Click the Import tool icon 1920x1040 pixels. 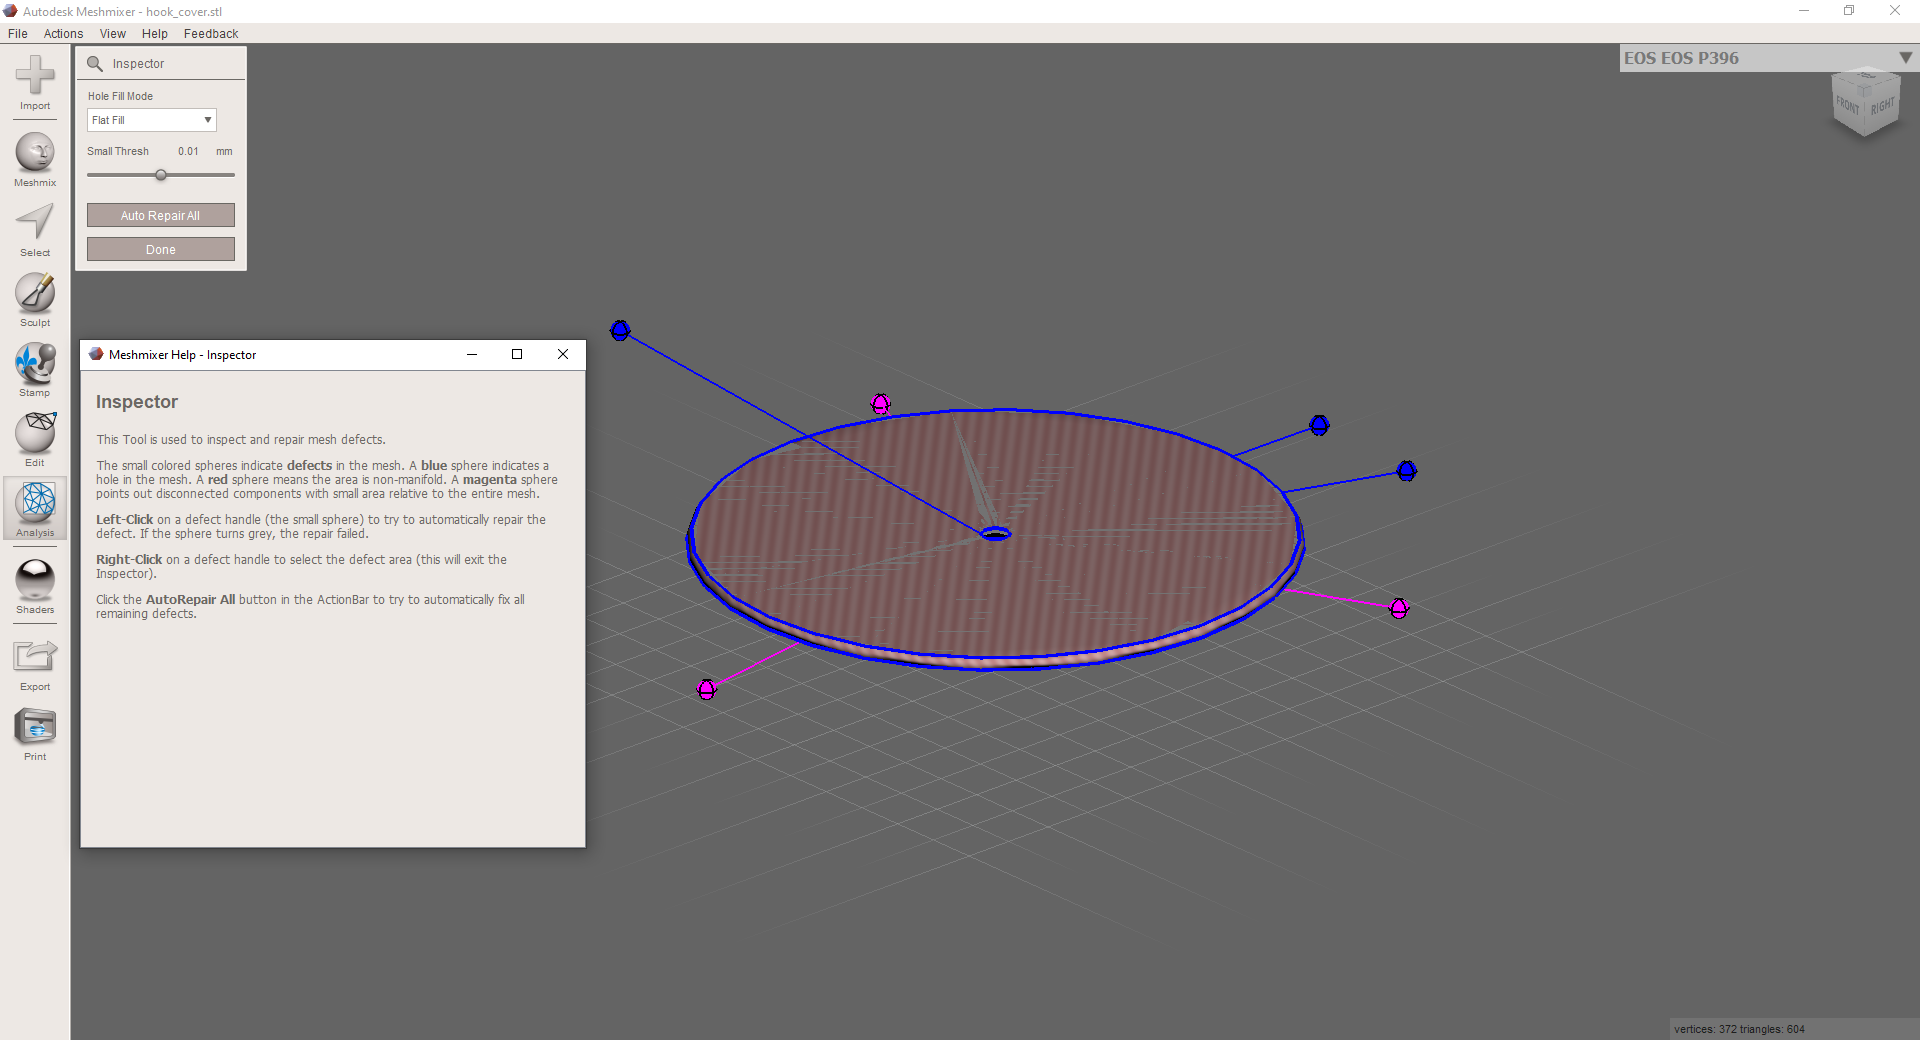35,78
